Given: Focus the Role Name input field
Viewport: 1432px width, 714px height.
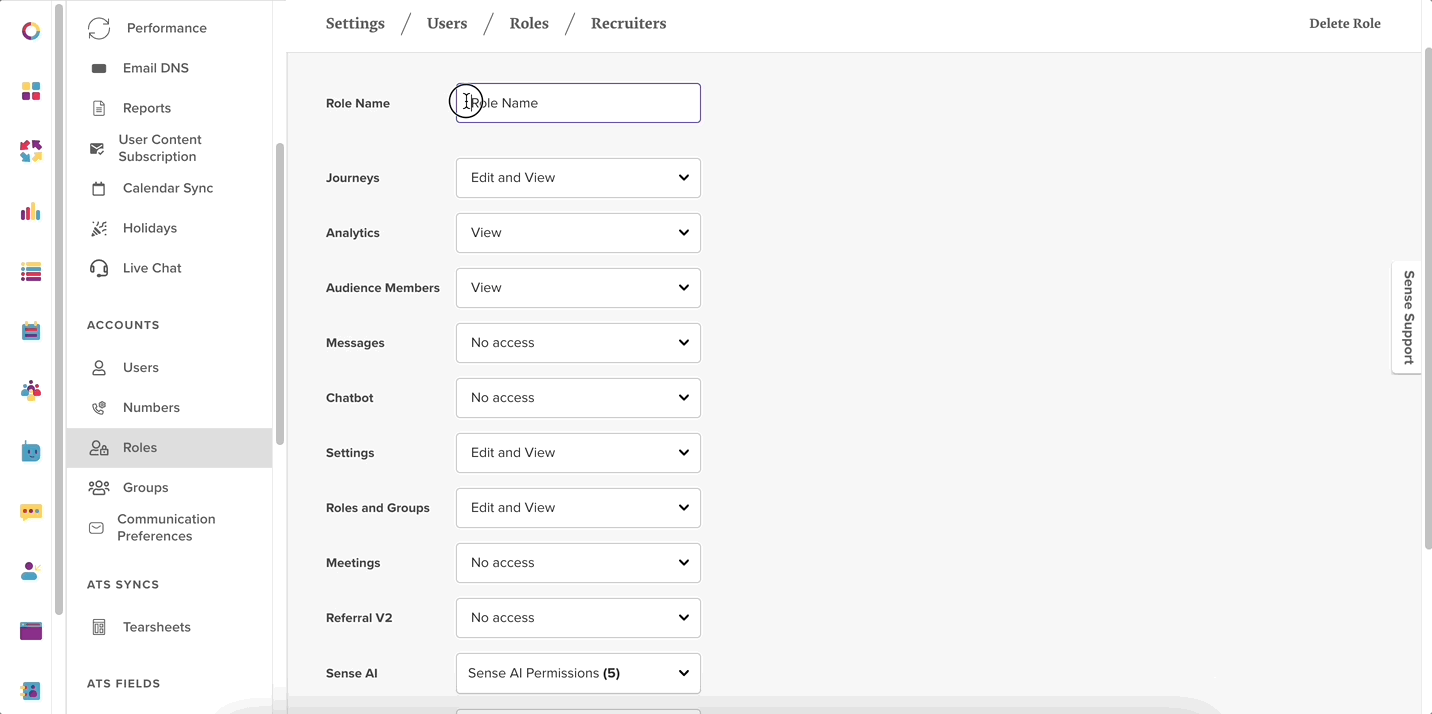Looking at the screenshot, I should click(578, 103).
